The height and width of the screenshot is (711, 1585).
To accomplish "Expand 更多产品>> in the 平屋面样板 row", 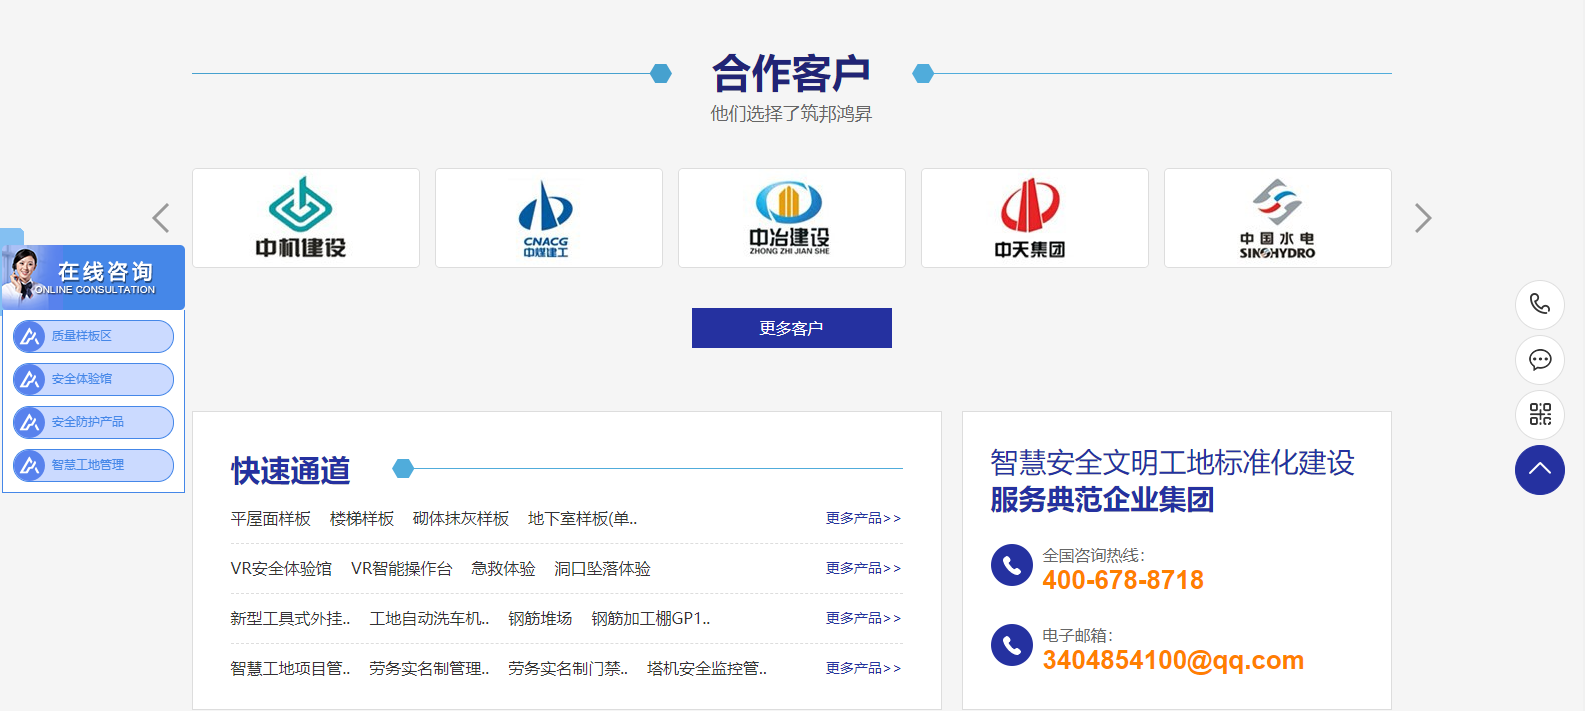I will pos(862,518).
